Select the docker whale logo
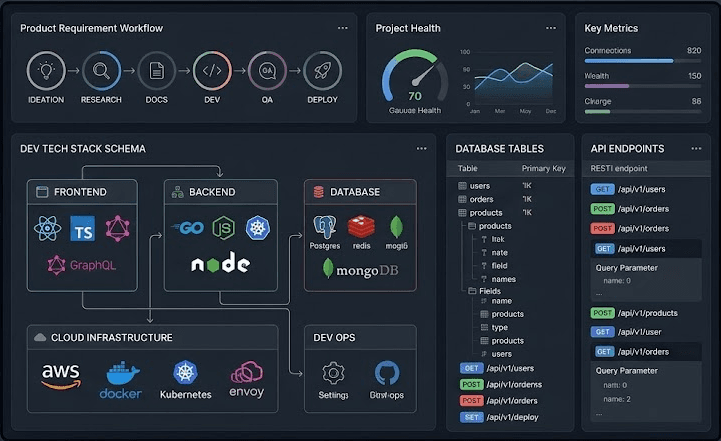 click(120, 380)
